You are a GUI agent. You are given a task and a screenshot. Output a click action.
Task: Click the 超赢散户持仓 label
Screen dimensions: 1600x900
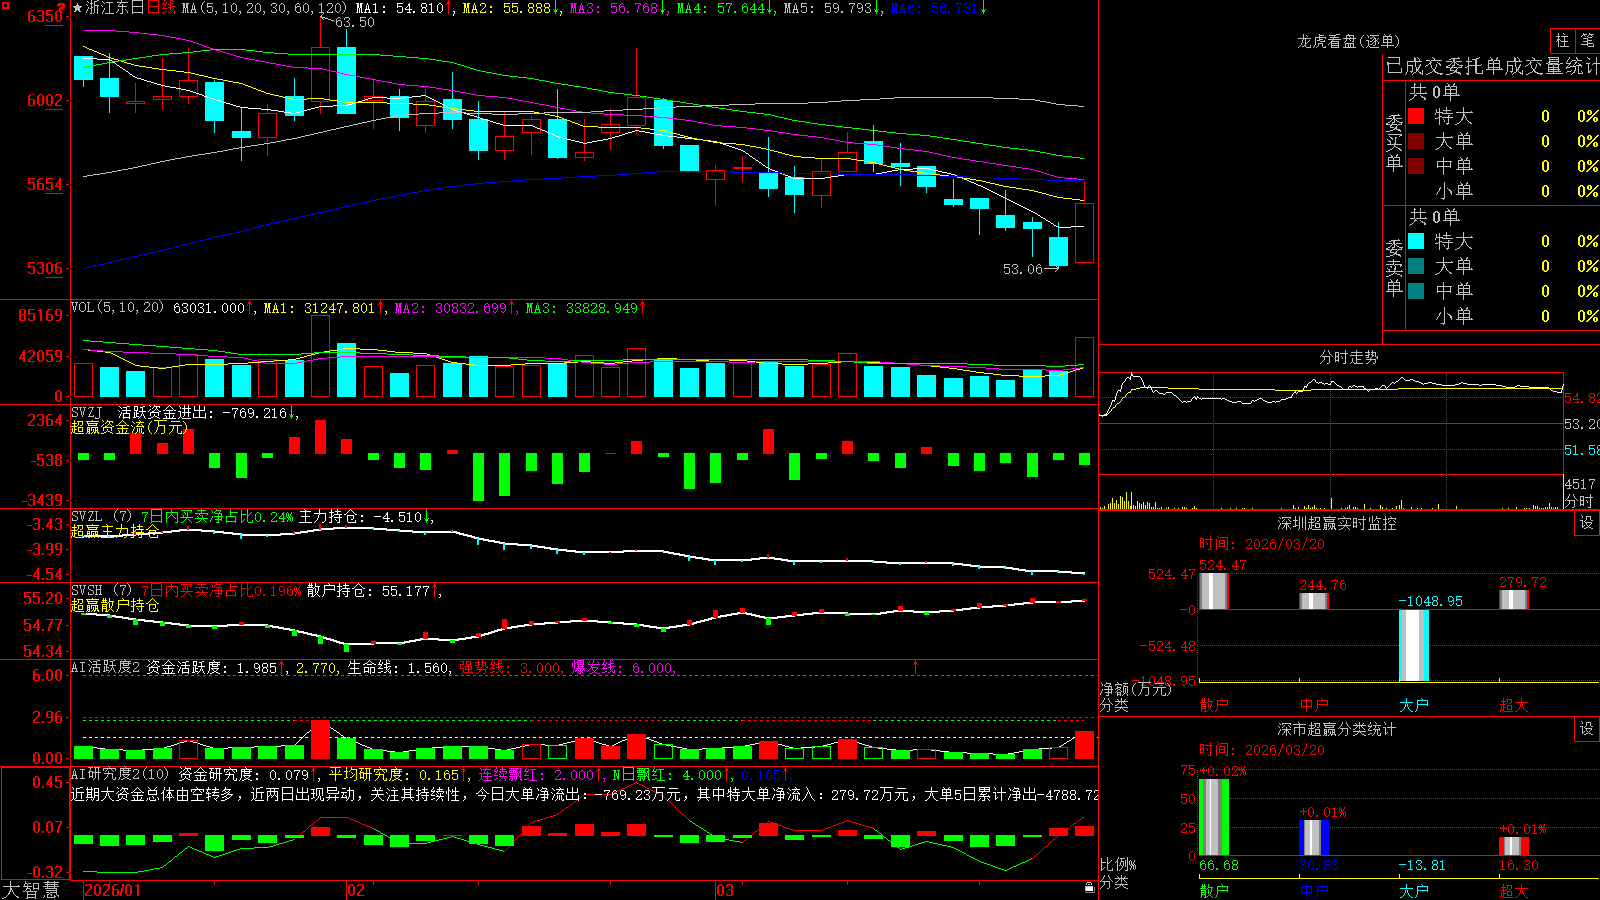pos(115,605)
